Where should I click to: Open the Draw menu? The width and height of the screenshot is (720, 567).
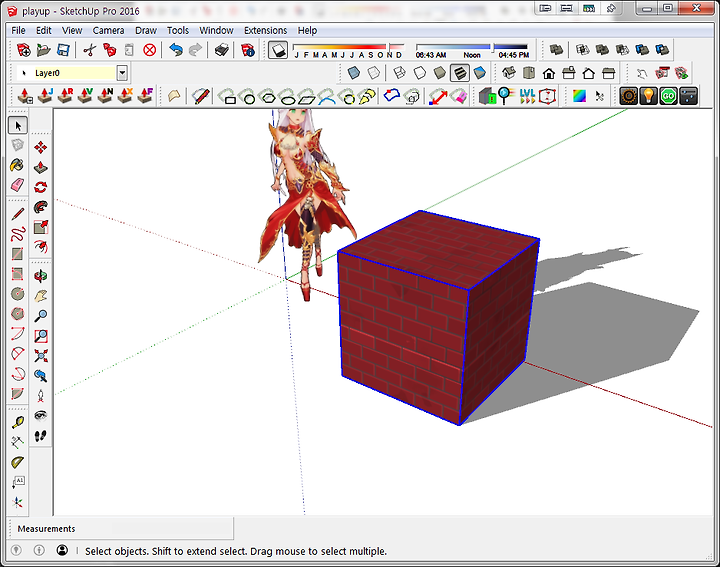[x=146, y=30]
